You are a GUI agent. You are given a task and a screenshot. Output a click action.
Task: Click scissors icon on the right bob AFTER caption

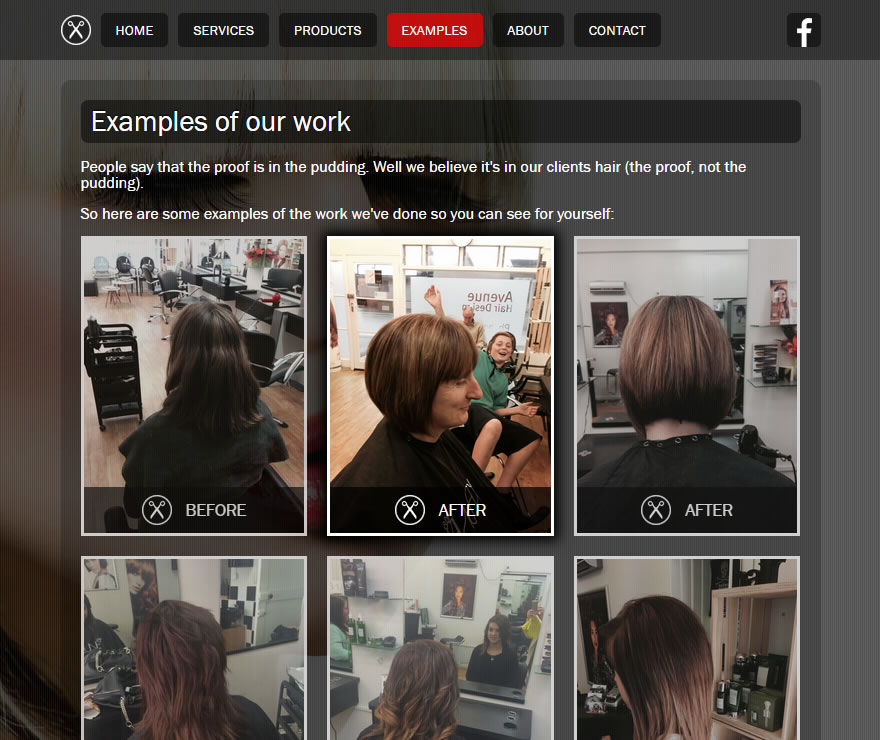click(656, 510)
